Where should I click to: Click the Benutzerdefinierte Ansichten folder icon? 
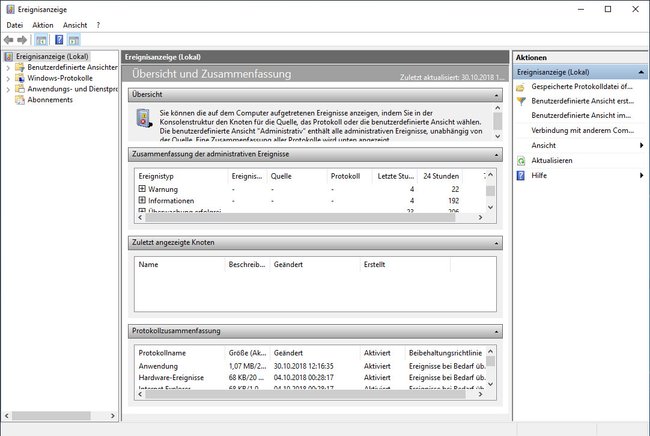pyautogui.click(x=20, y=67)
